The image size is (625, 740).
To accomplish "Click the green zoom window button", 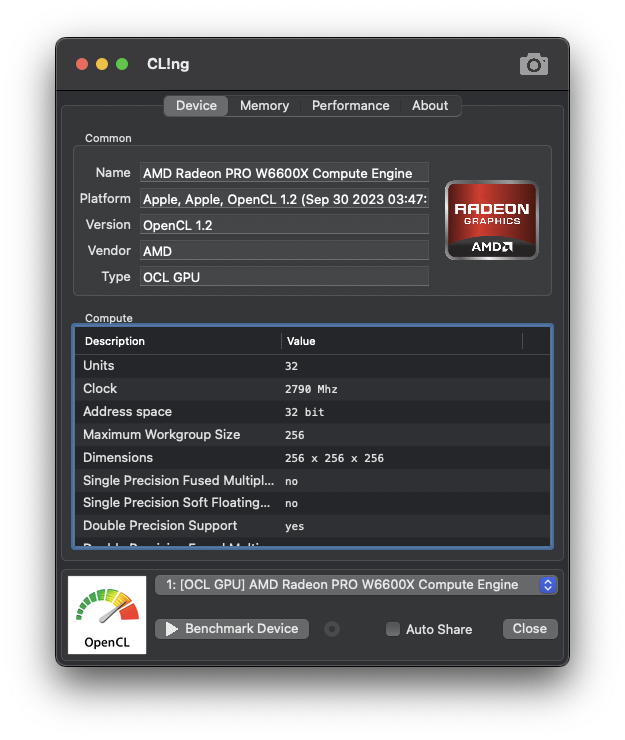I will point(122,64).
